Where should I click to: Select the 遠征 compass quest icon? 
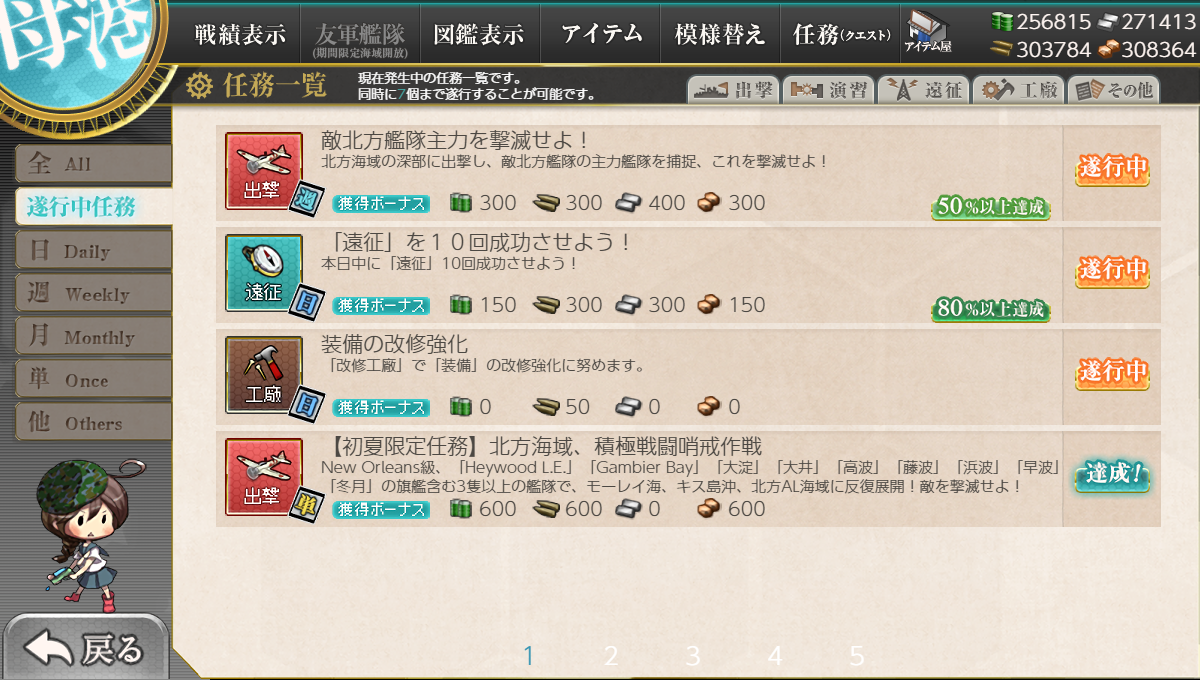pos(263,272)
